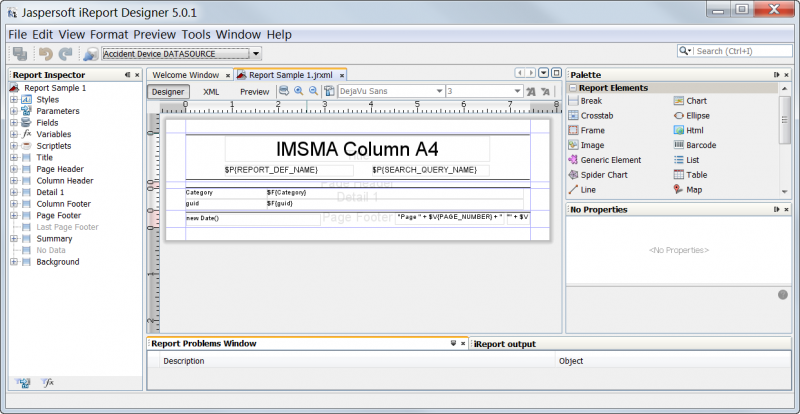The image size is (800, 414).
Task: Collapse the Report Elements palette group
Action: click(573, 88)
